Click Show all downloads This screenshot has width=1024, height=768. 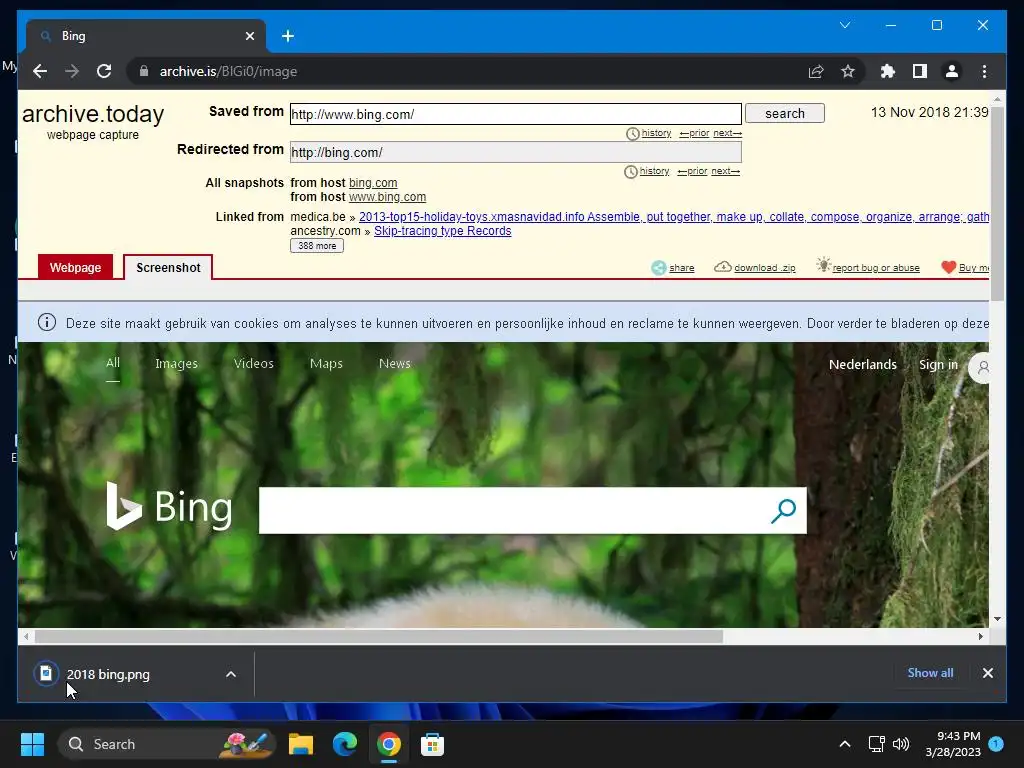pos(930,673)
